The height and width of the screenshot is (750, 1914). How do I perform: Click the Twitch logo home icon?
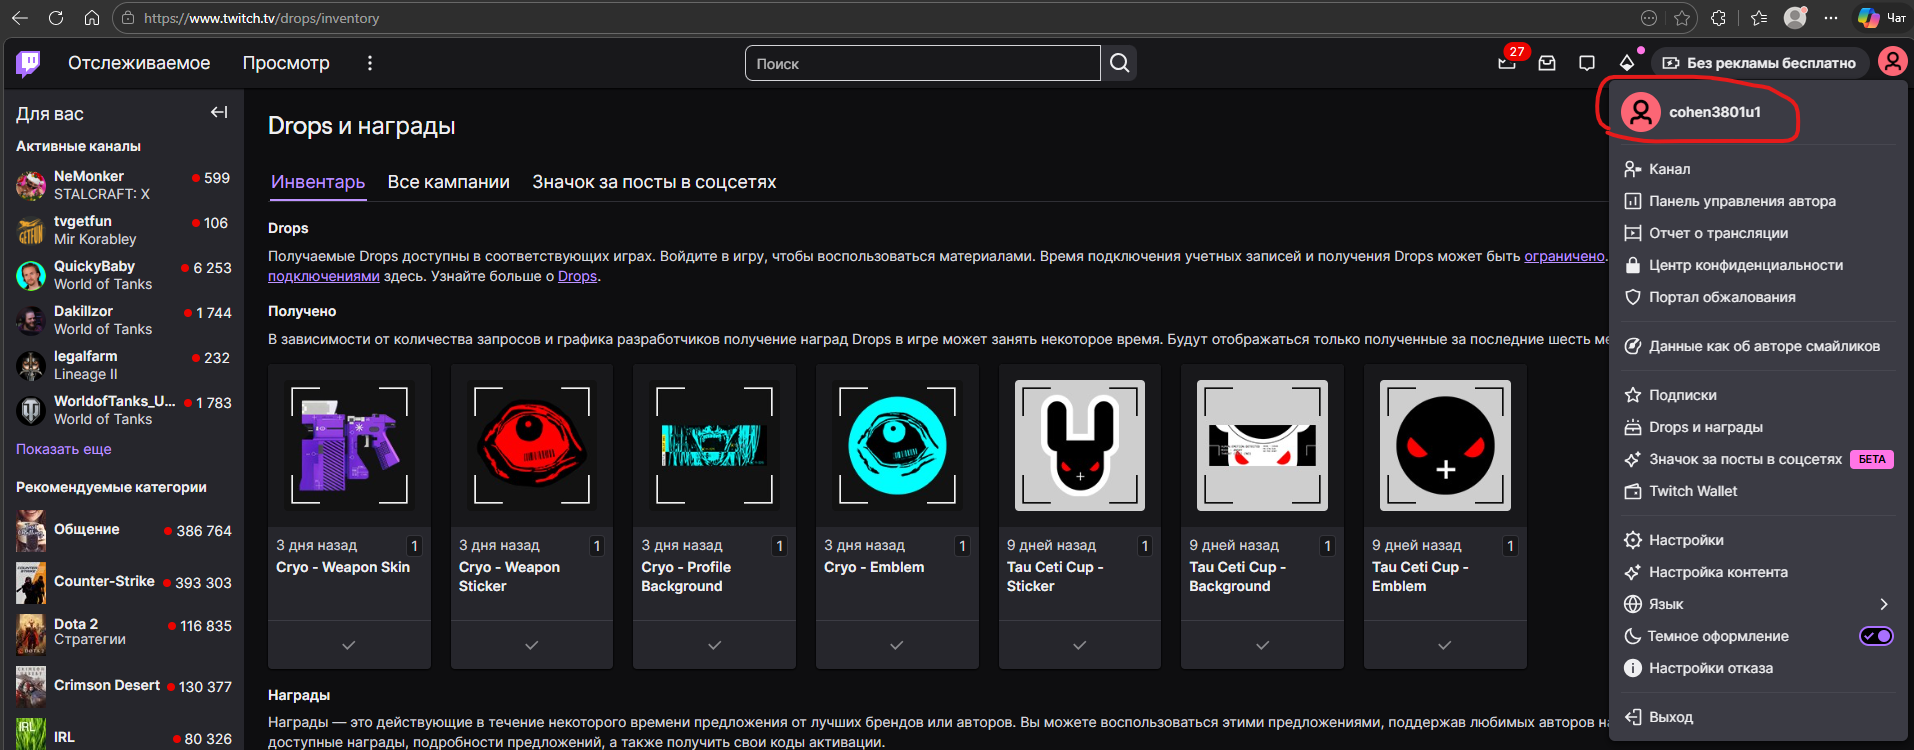click(x=28, y=63)
